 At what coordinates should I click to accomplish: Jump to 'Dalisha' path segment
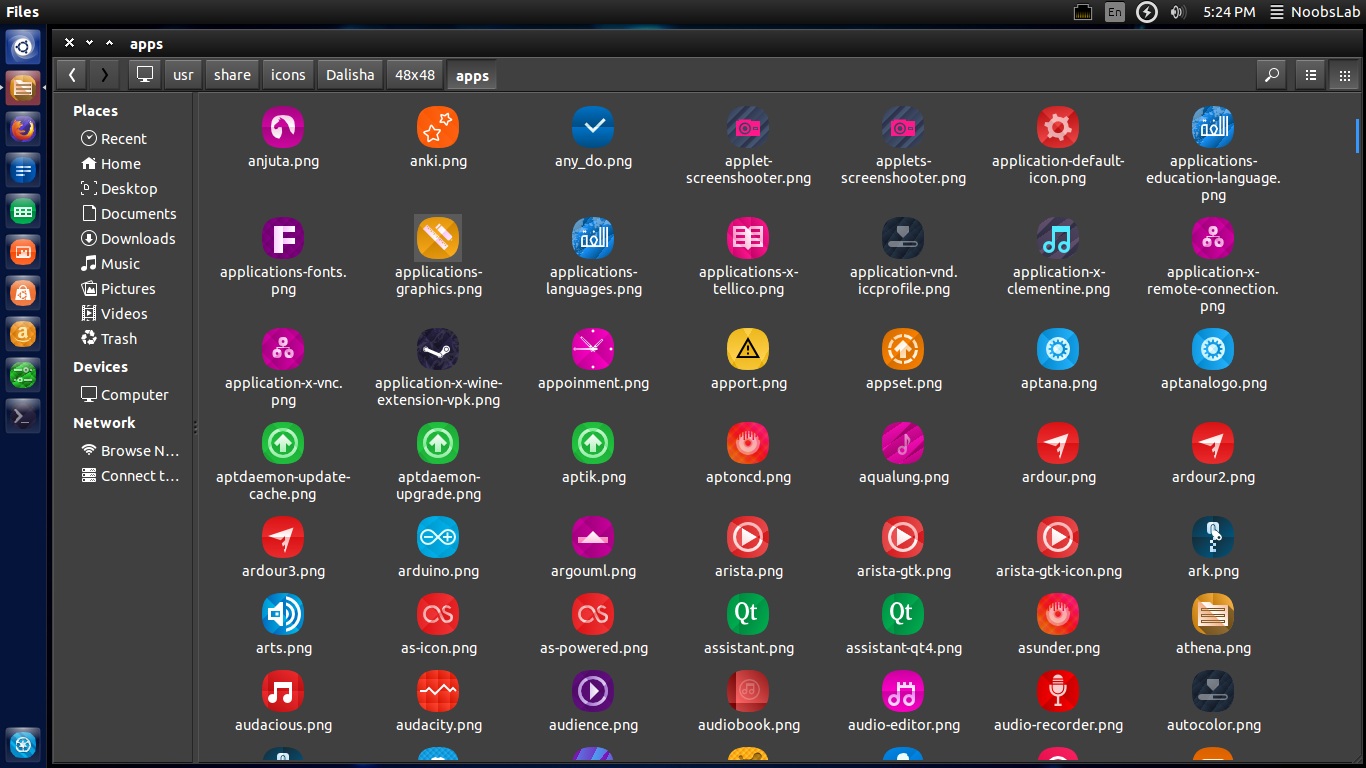[x=350, y=74]
